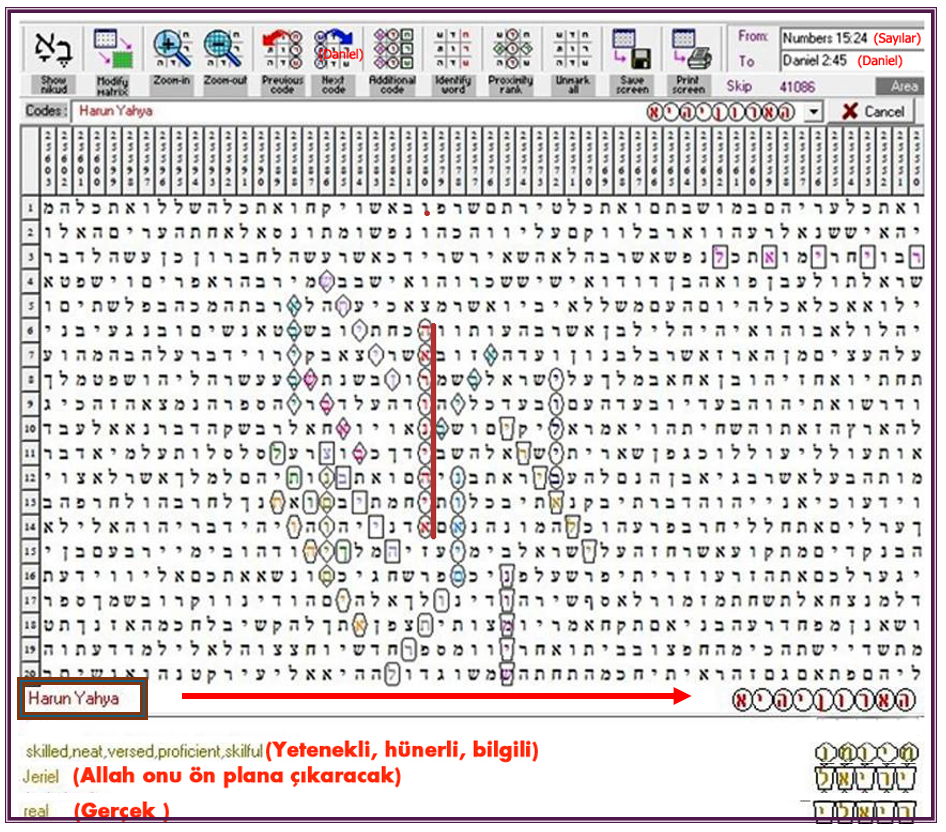
Task: Toggle the Show nikud icon
Action: 53,60
